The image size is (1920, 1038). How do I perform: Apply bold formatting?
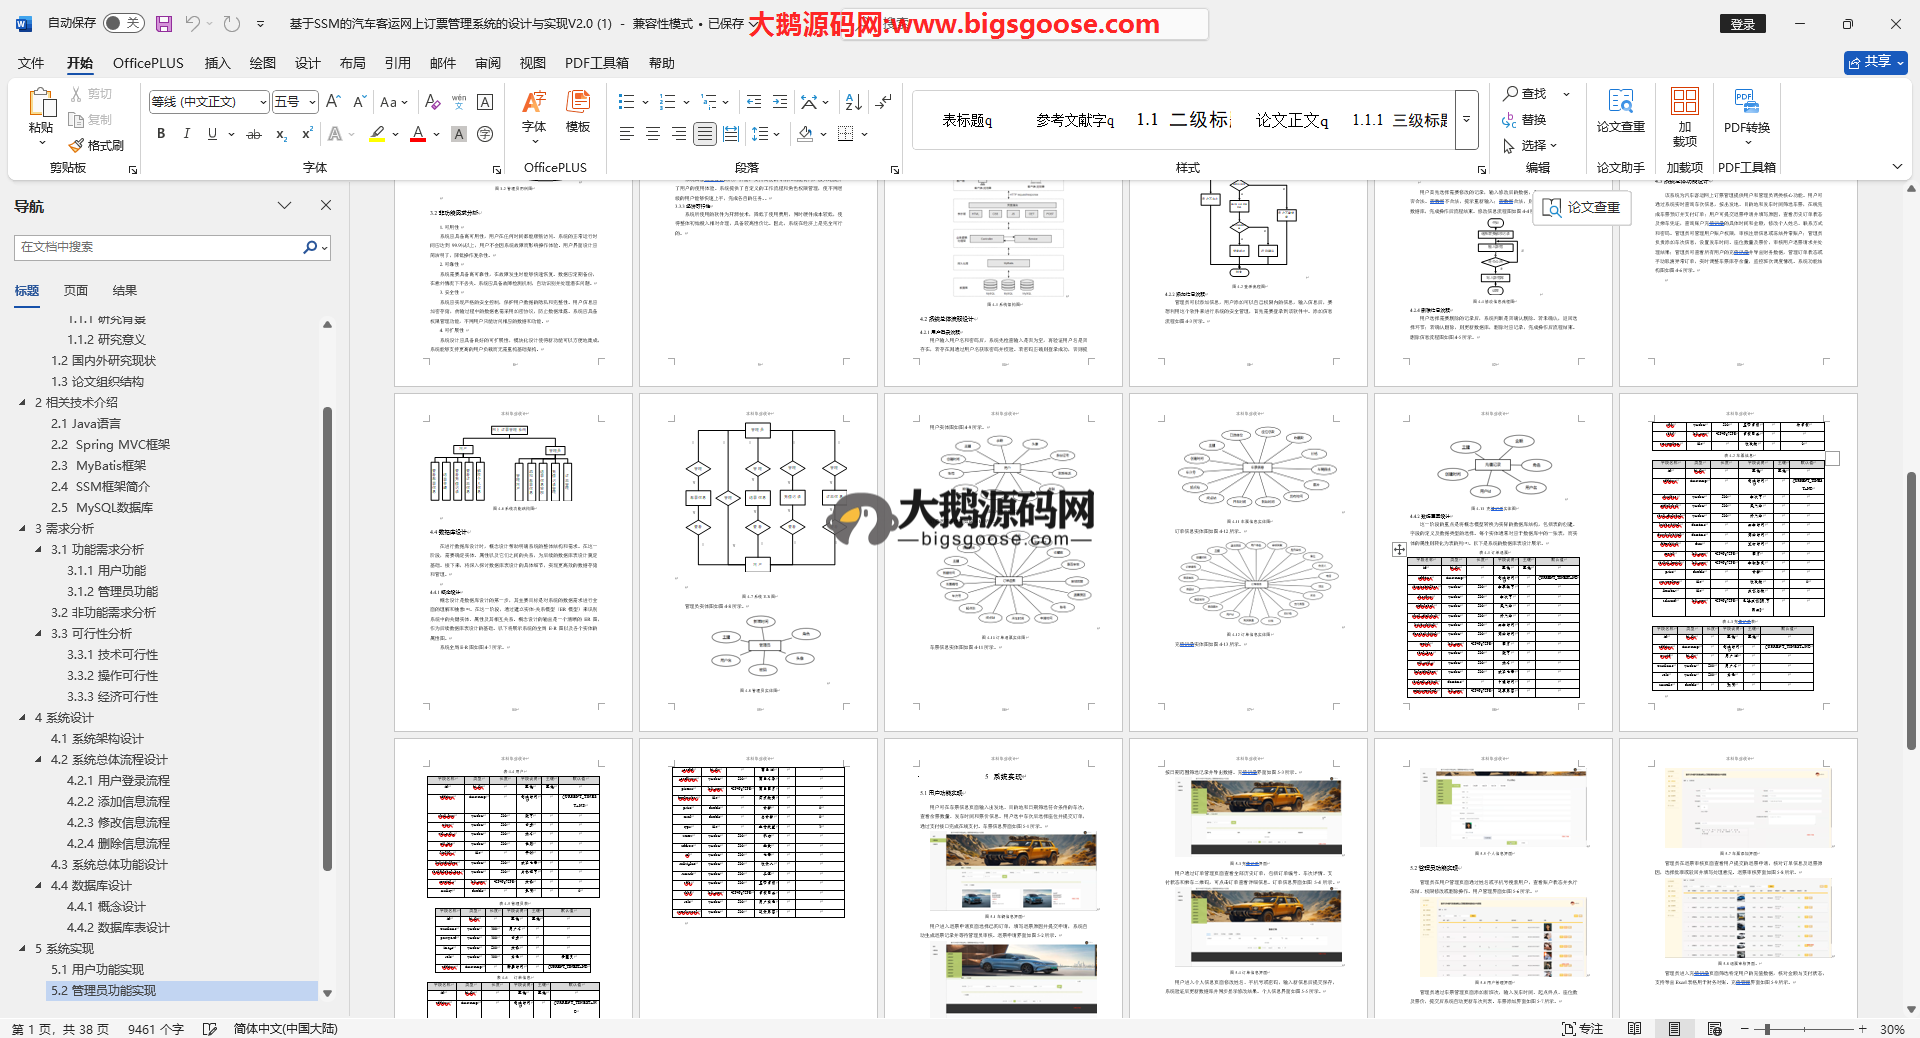point(161,134)
